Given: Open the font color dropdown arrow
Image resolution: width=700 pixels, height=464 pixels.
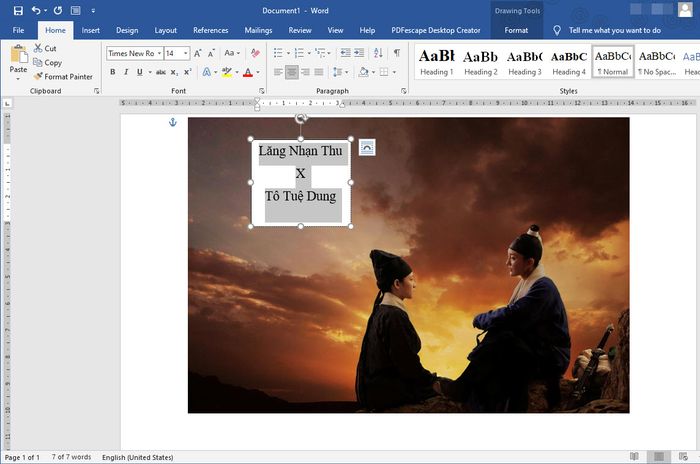Looking at the screenshot, I should (258, 72).
